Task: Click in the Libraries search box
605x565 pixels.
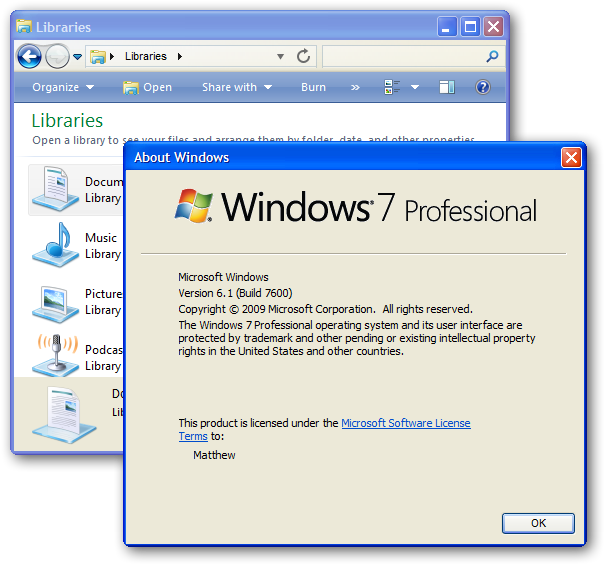Action: point(402,56)
